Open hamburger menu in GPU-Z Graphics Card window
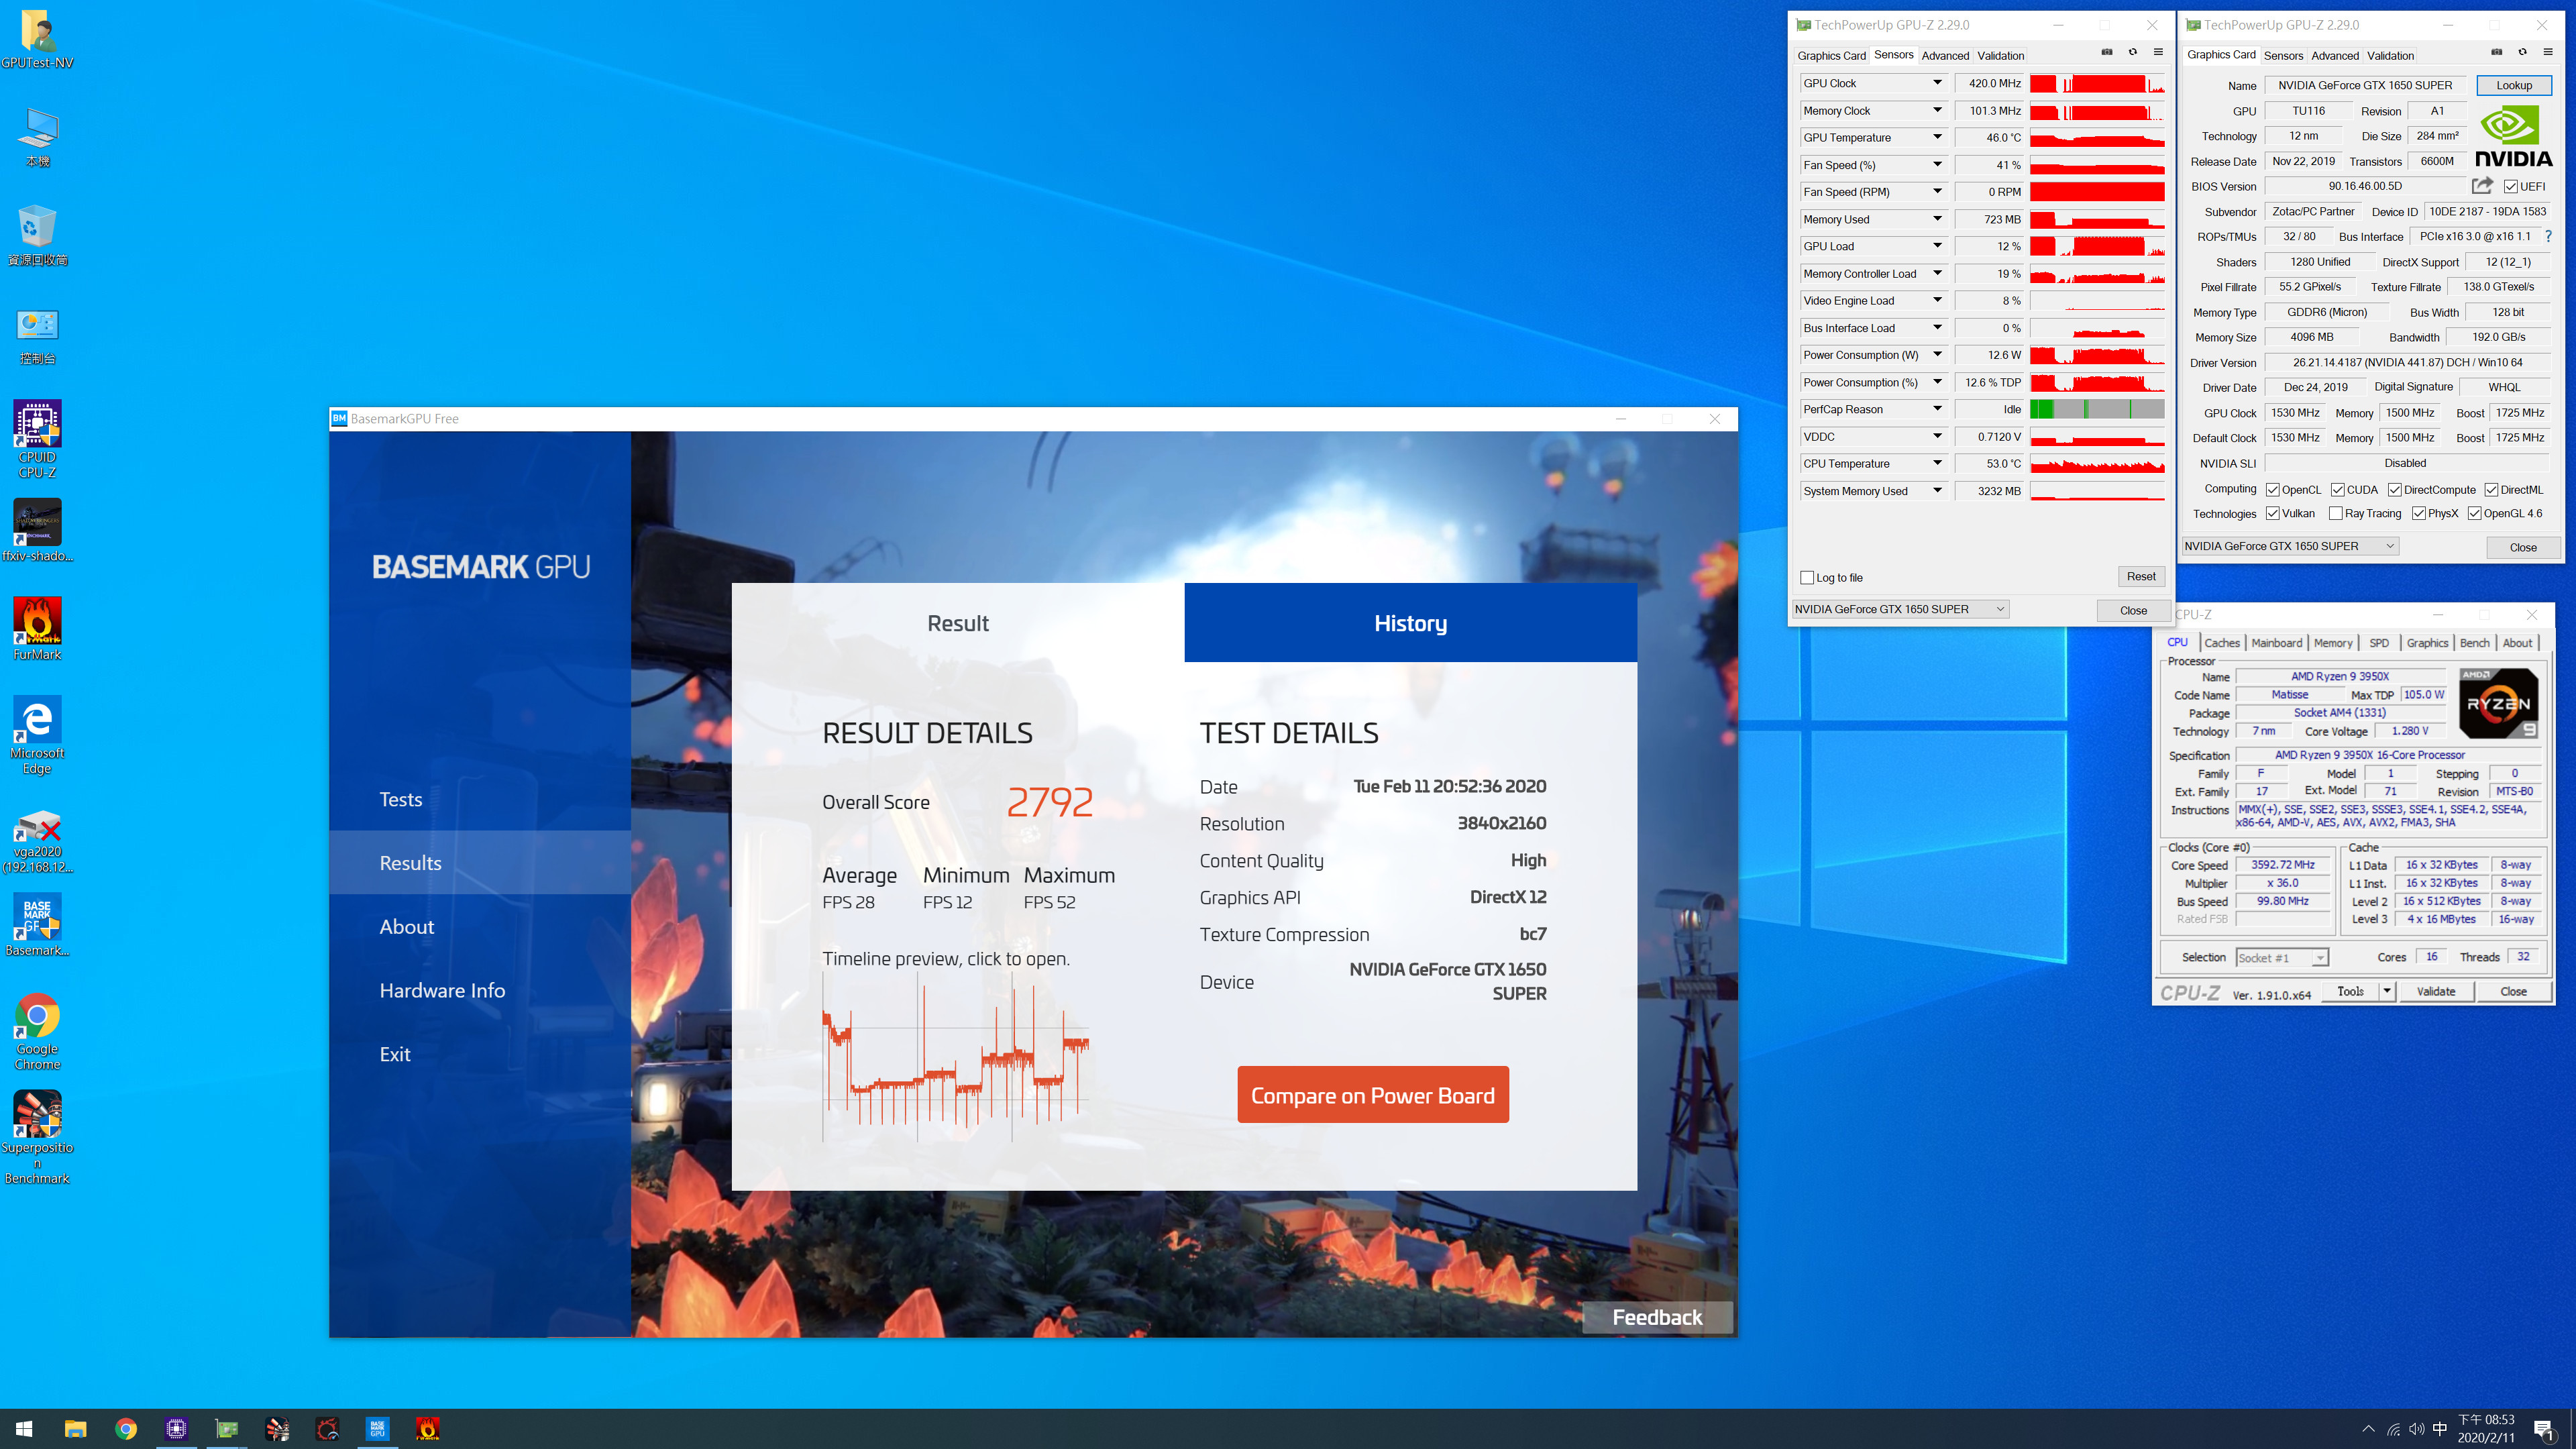 (2547, 52)
